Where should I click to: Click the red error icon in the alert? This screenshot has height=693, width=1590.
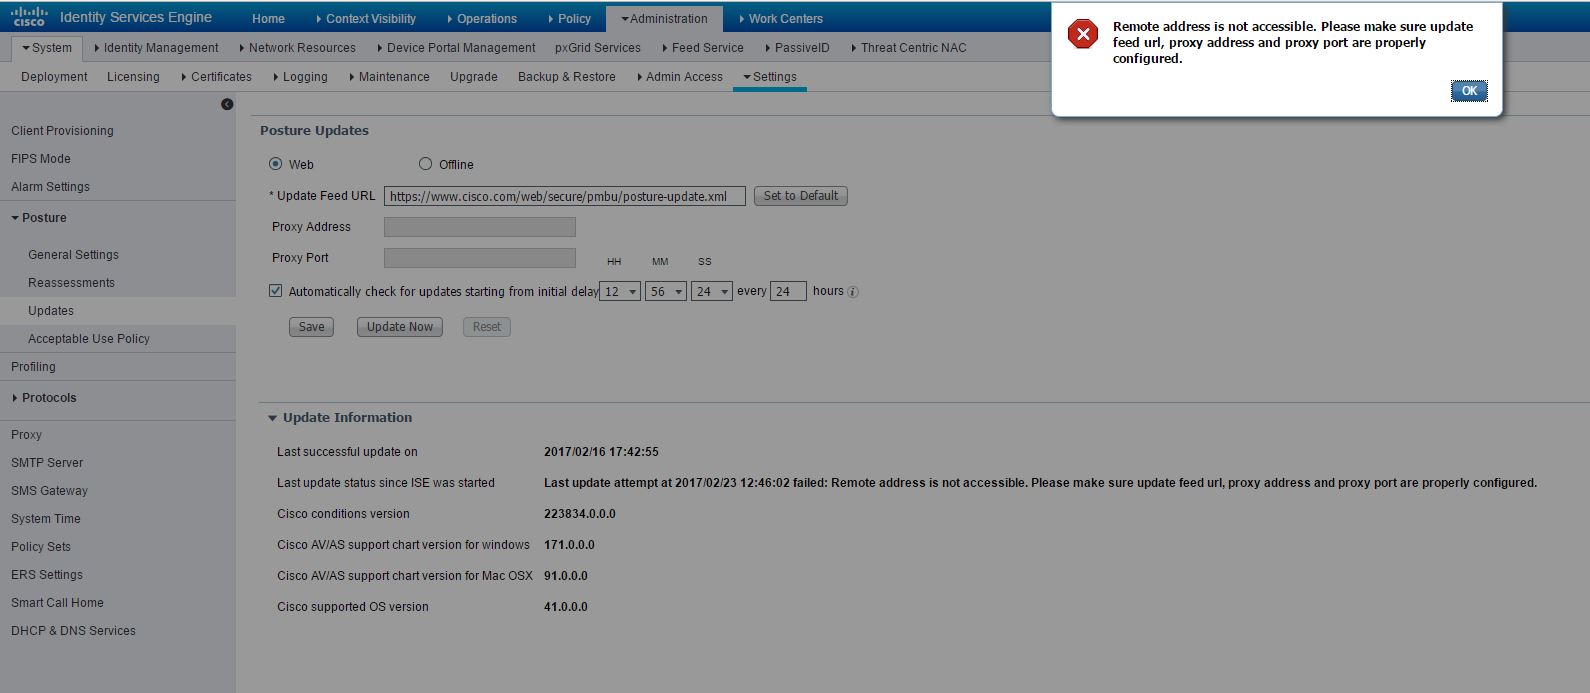[x=1082, y=34]
